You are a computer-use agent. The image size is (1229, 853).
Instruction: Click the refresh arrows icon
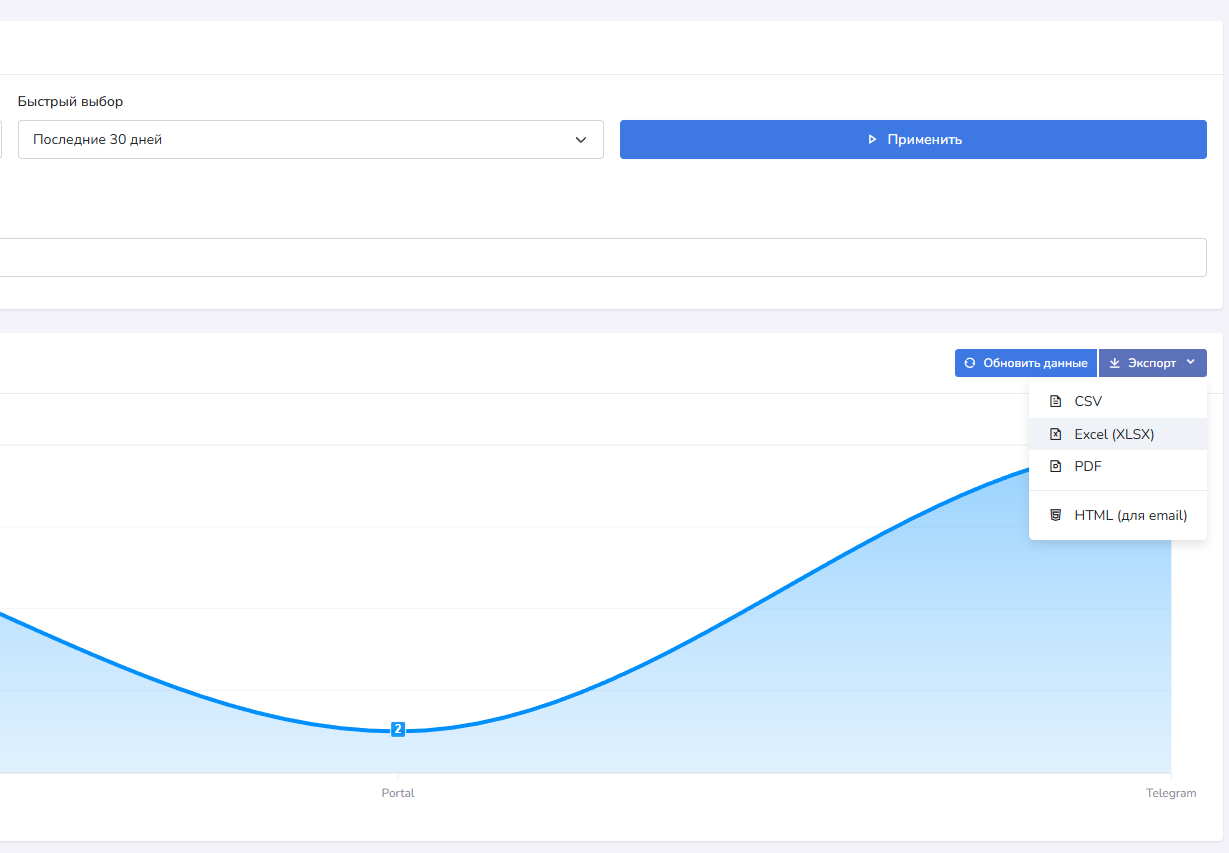[970, 363]
